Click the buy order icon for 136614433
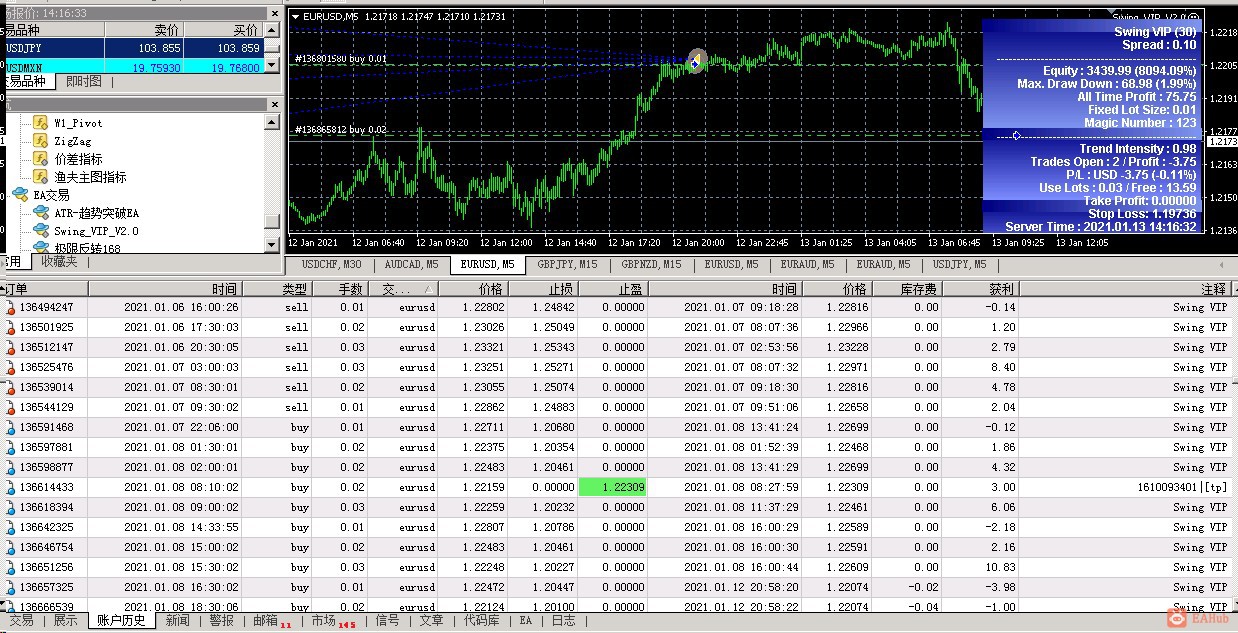1238x633 pixels. (x=11, y=487)
